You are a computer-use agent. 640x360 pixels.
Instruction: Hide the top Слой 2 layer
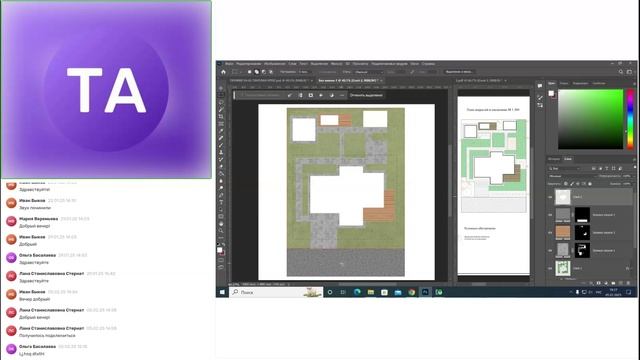(x=550, y=197)
